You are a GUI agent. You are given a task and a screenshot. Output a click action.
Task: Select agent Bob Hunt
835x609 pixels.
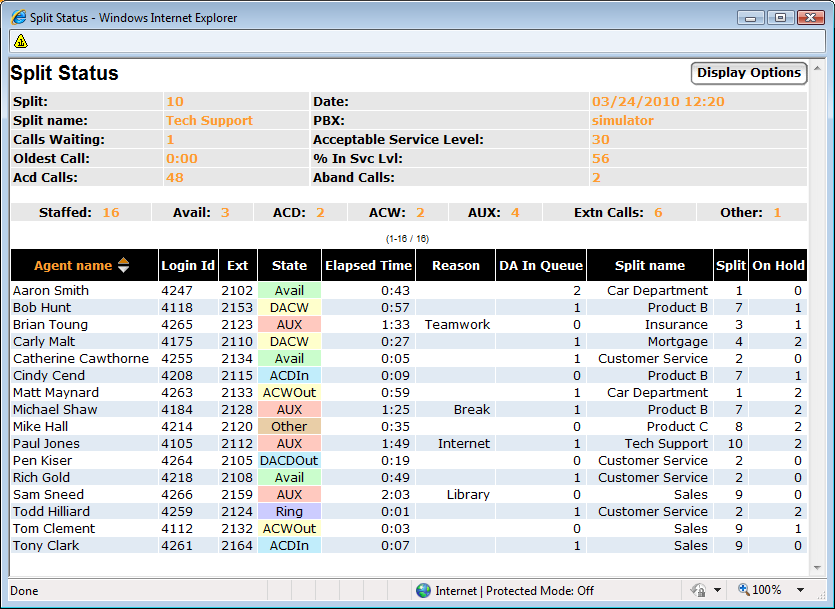42,308
